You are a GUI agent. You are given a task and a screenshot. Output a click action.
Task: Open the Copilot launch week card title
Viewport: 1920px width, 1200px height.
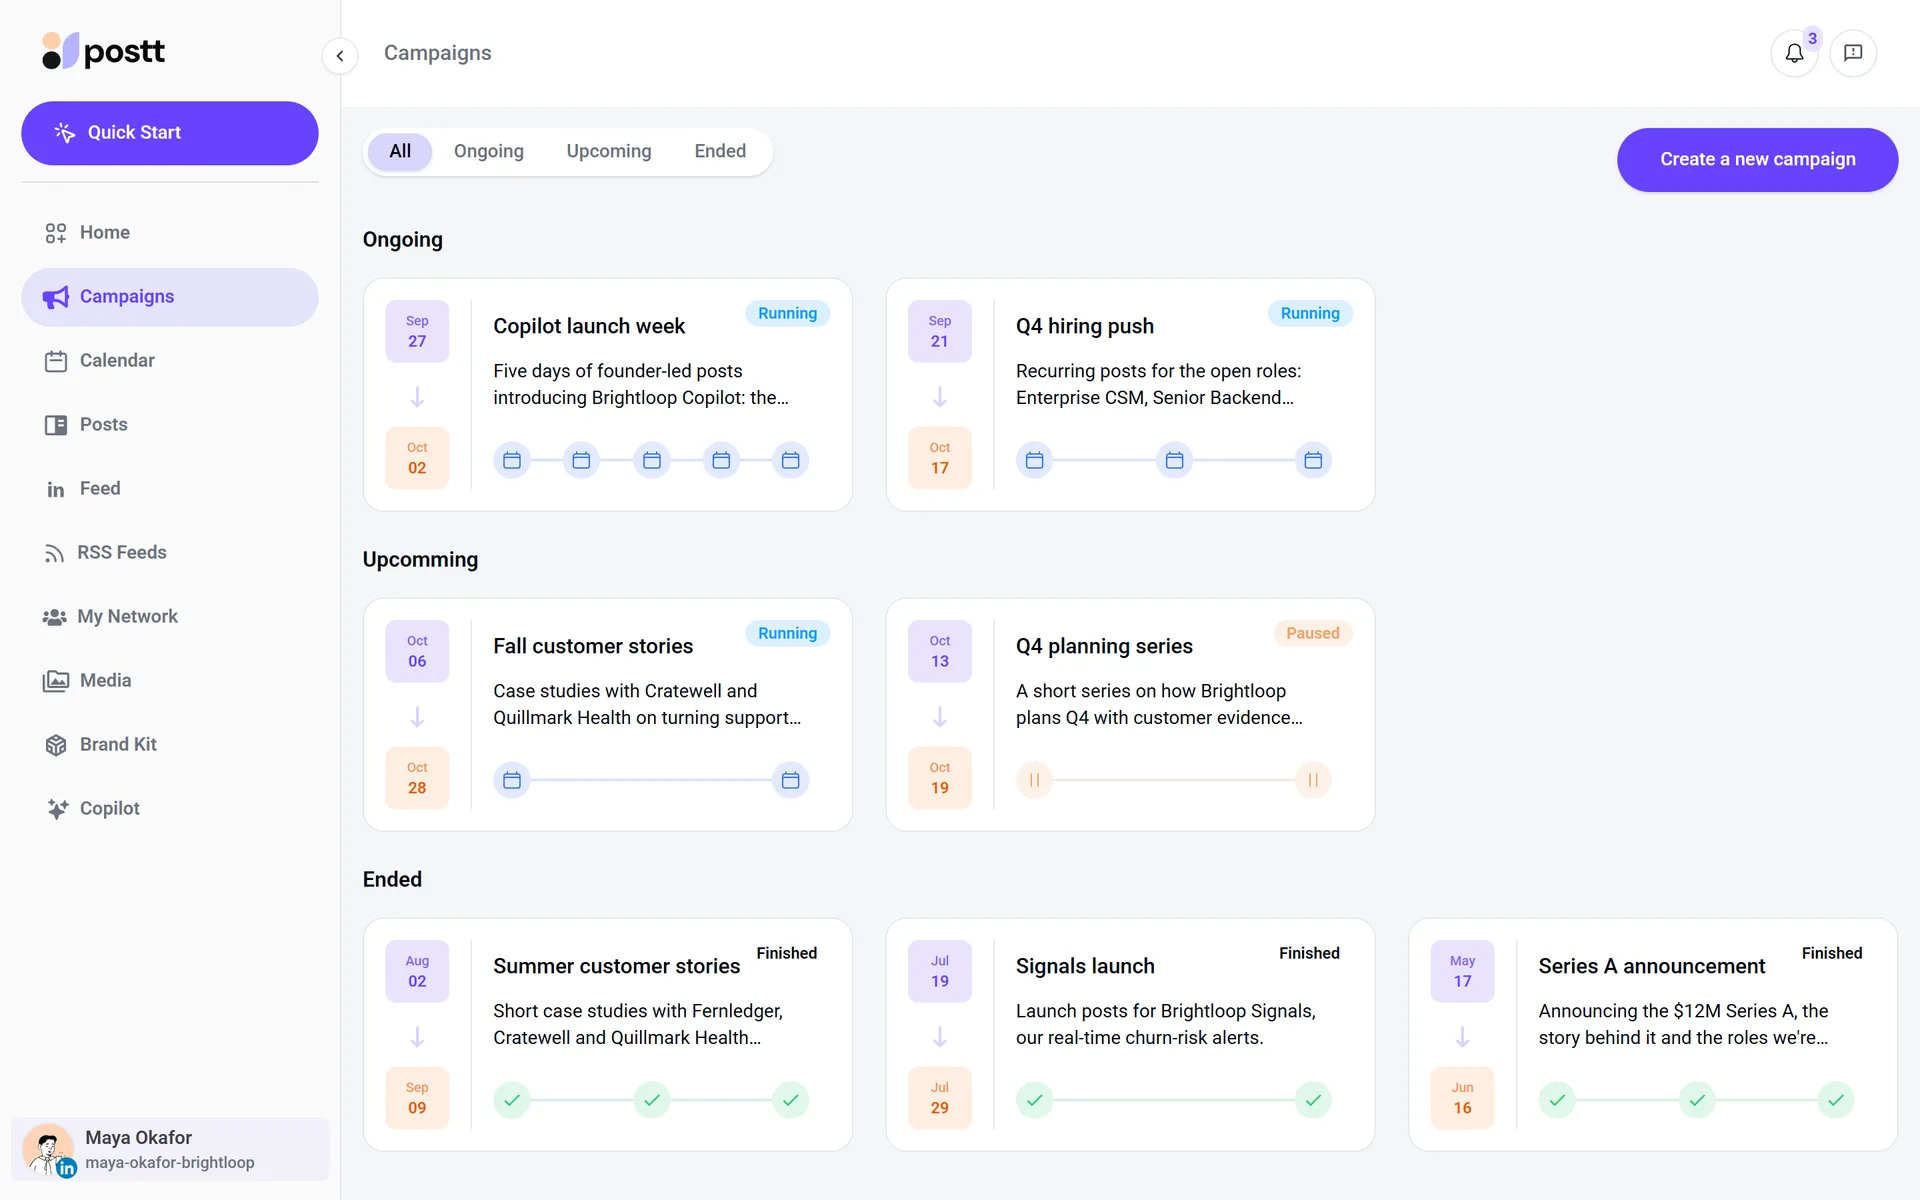[589, 326]
